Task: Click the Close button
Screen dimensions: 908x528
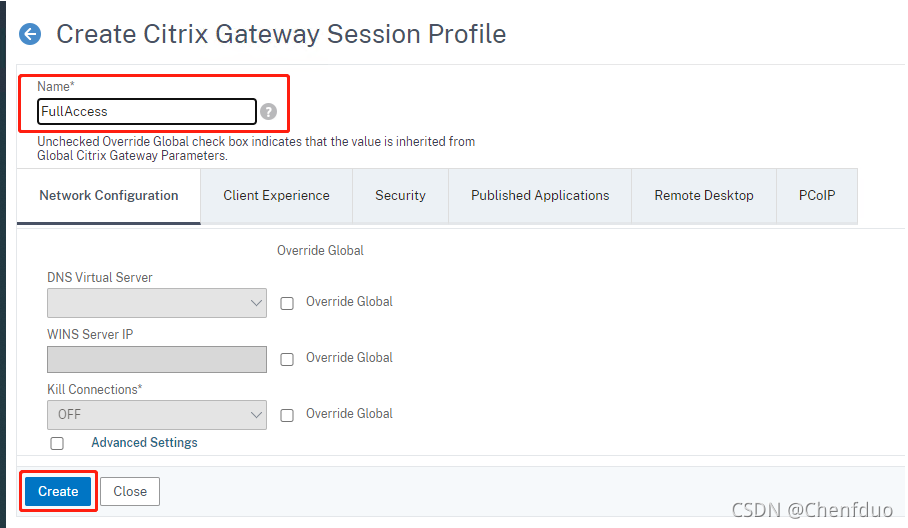Action: point(130,492)
